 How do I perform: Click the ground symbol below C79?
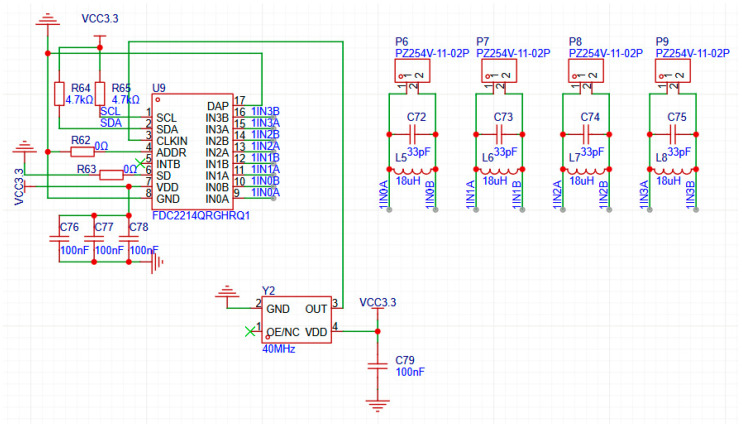point(378,406)
